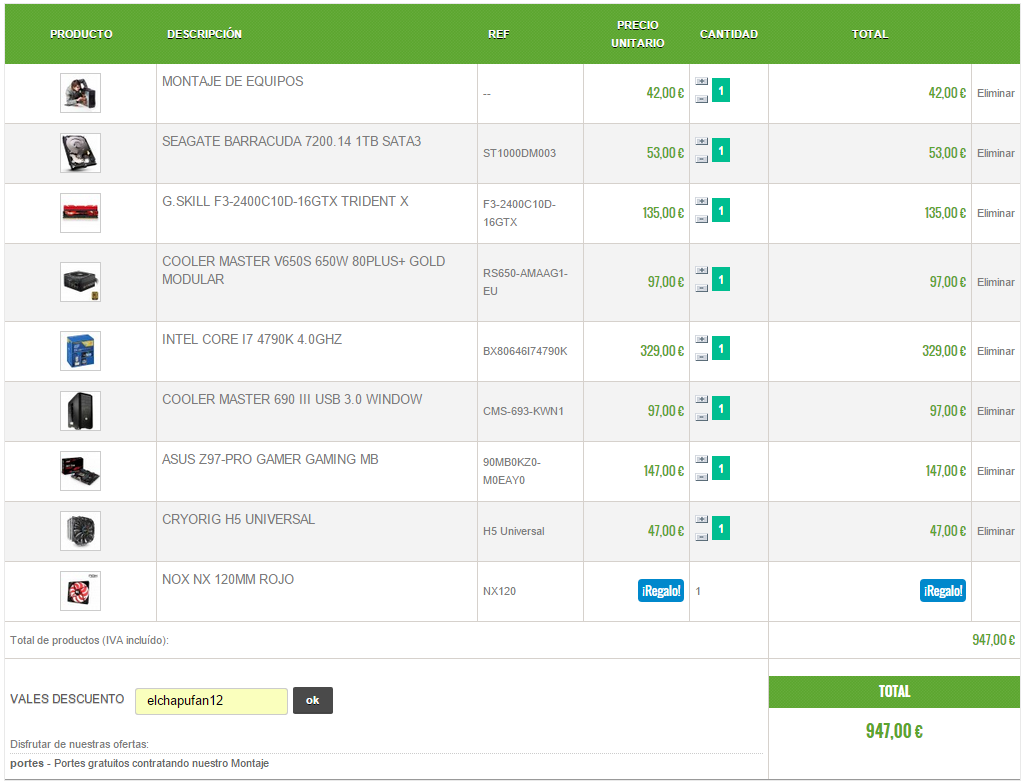Open SEAGATE BARRACUDA 7200.14 1TB SATA3 link
This screenshot has height=783, width=1025.
pyautogui.click(x=292, y=142)
